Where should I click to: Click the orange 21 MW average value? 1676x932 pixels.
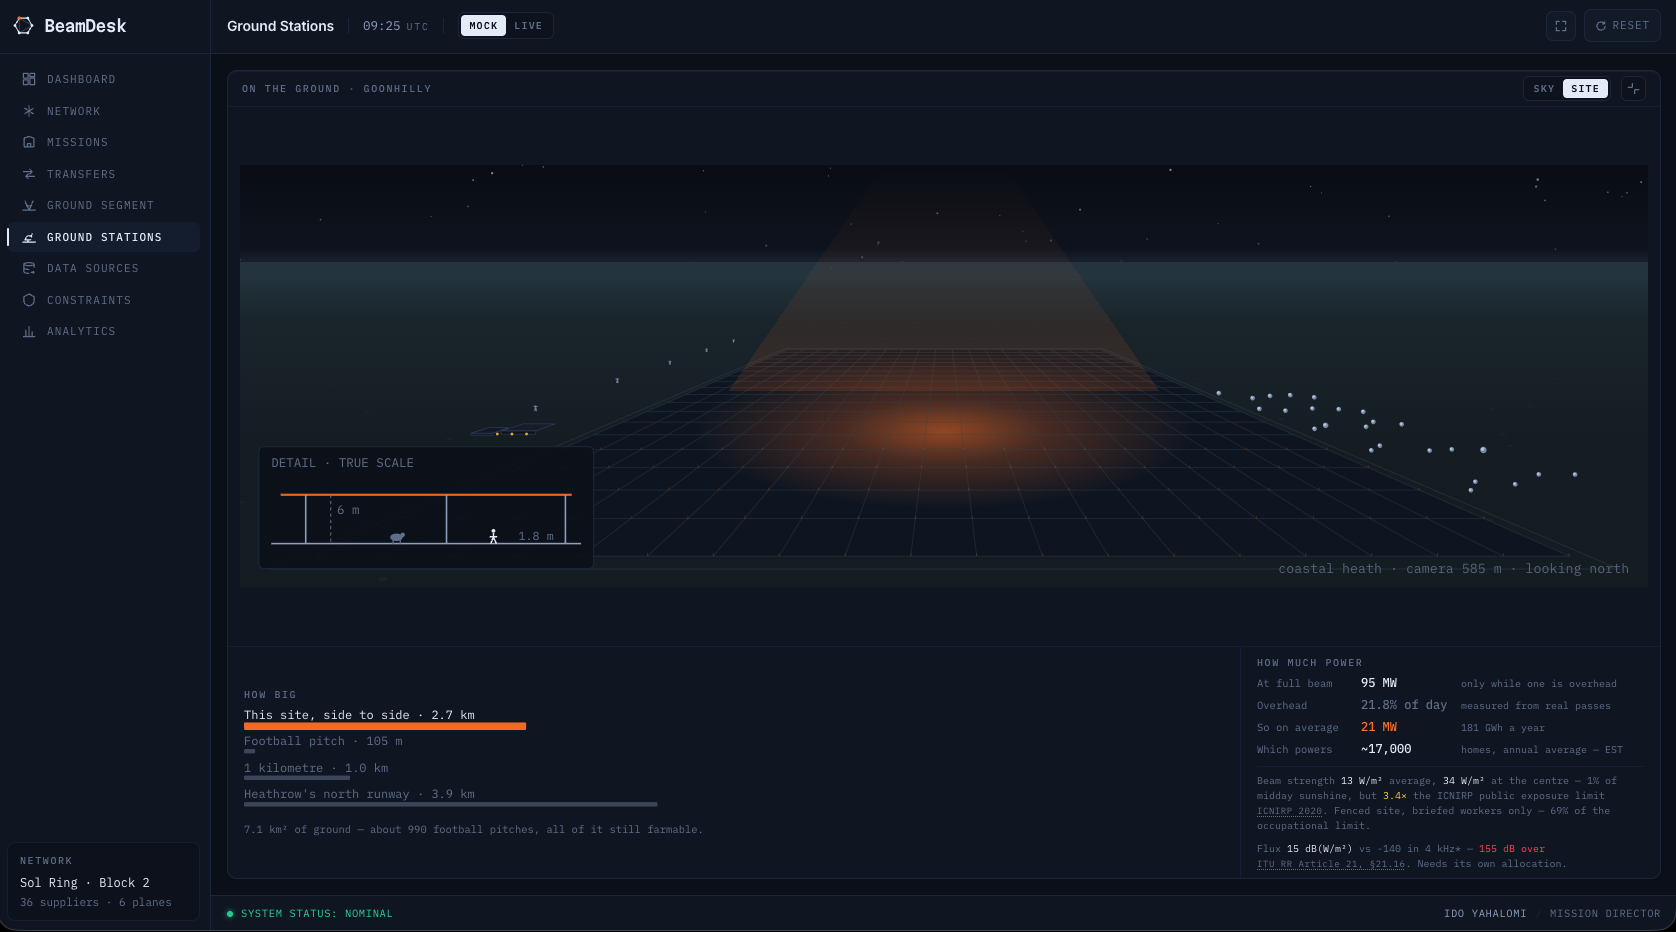[x=1379, y=727]
